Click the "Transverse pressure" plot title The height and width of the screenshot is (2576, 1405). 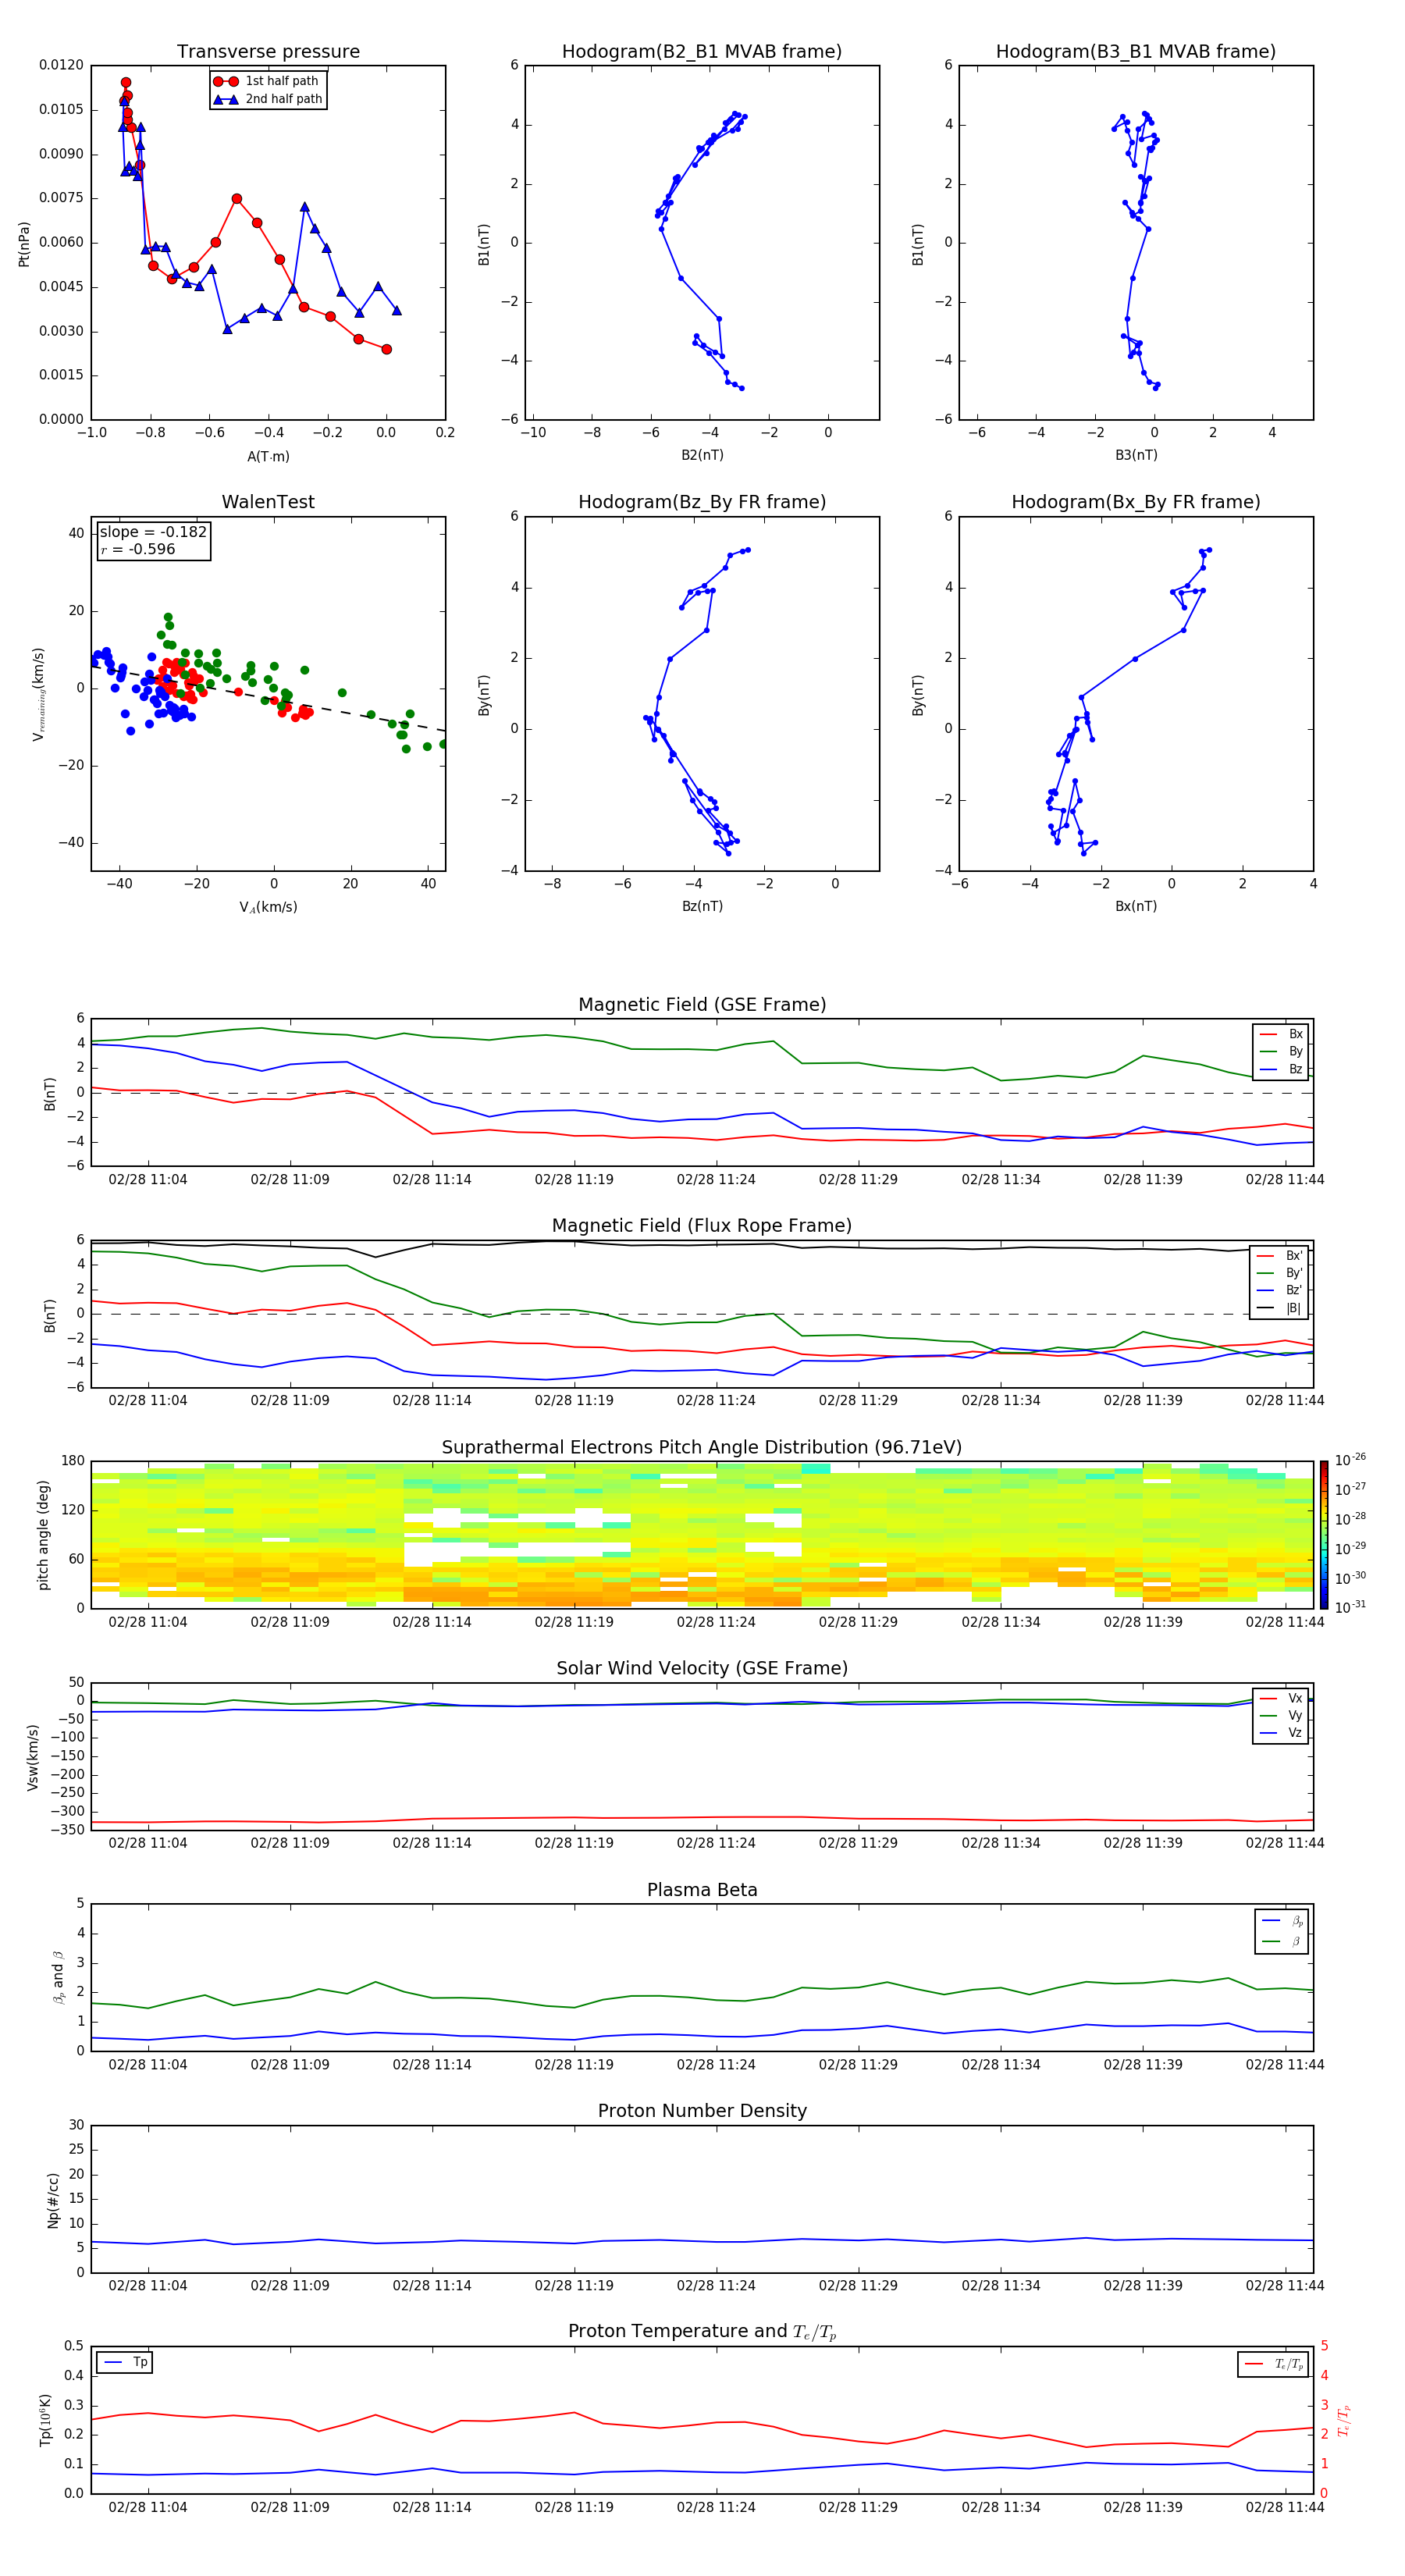tap(268, 52)
